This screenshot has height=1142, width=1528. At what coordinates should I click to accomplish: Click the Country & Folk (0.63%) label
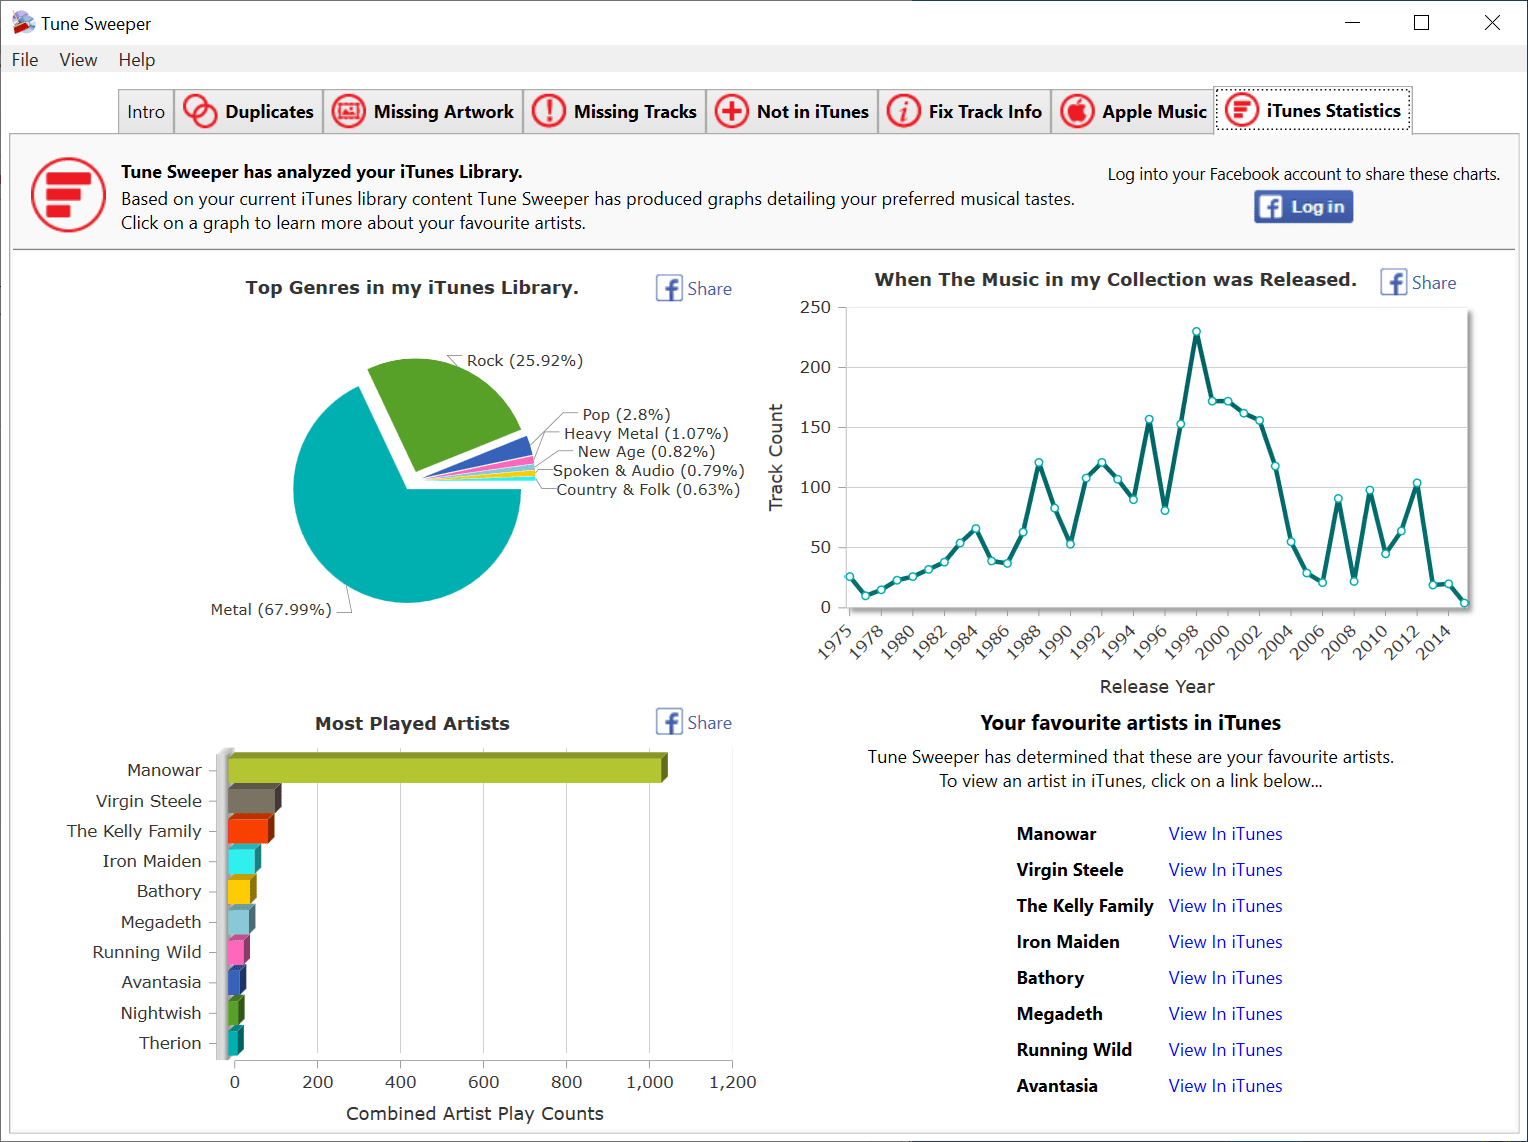(648, 490)
